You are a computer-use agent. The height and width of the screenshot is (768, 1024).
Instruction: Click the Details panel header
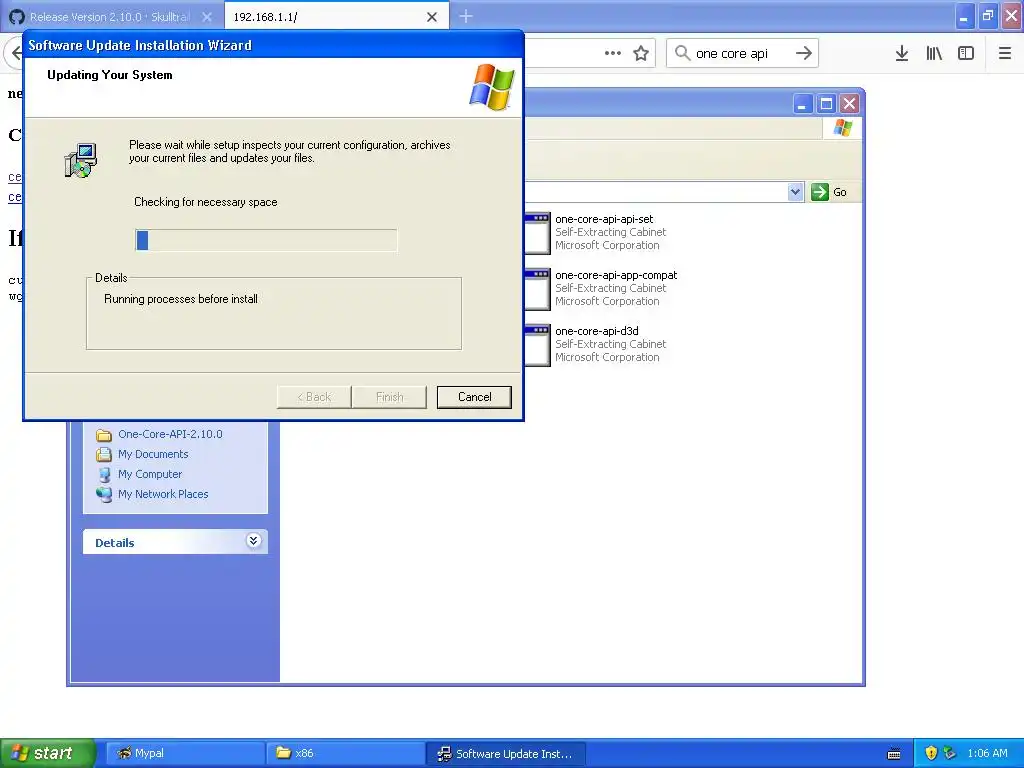point(175,542)
